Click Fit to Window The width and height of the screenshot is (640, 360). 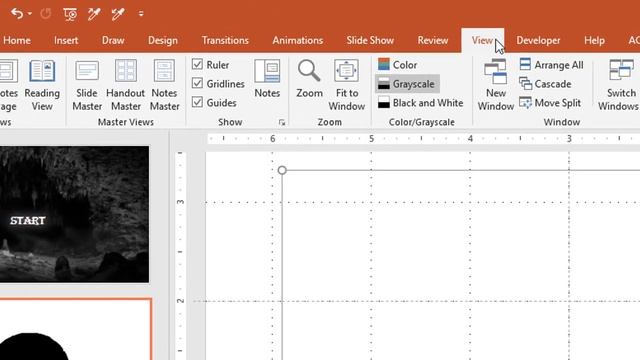(x=347, y=85)
